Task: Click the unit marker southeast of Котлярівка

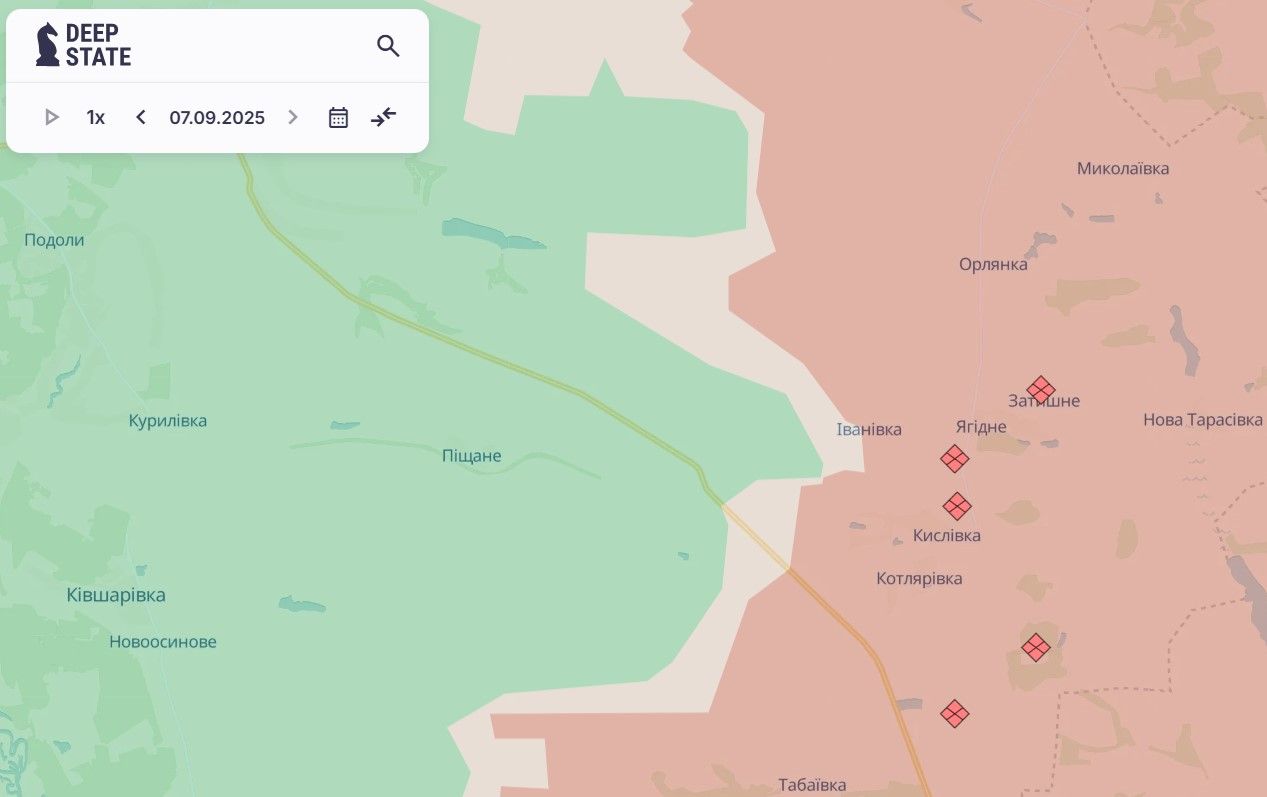Action: (x=1036, y=647)
